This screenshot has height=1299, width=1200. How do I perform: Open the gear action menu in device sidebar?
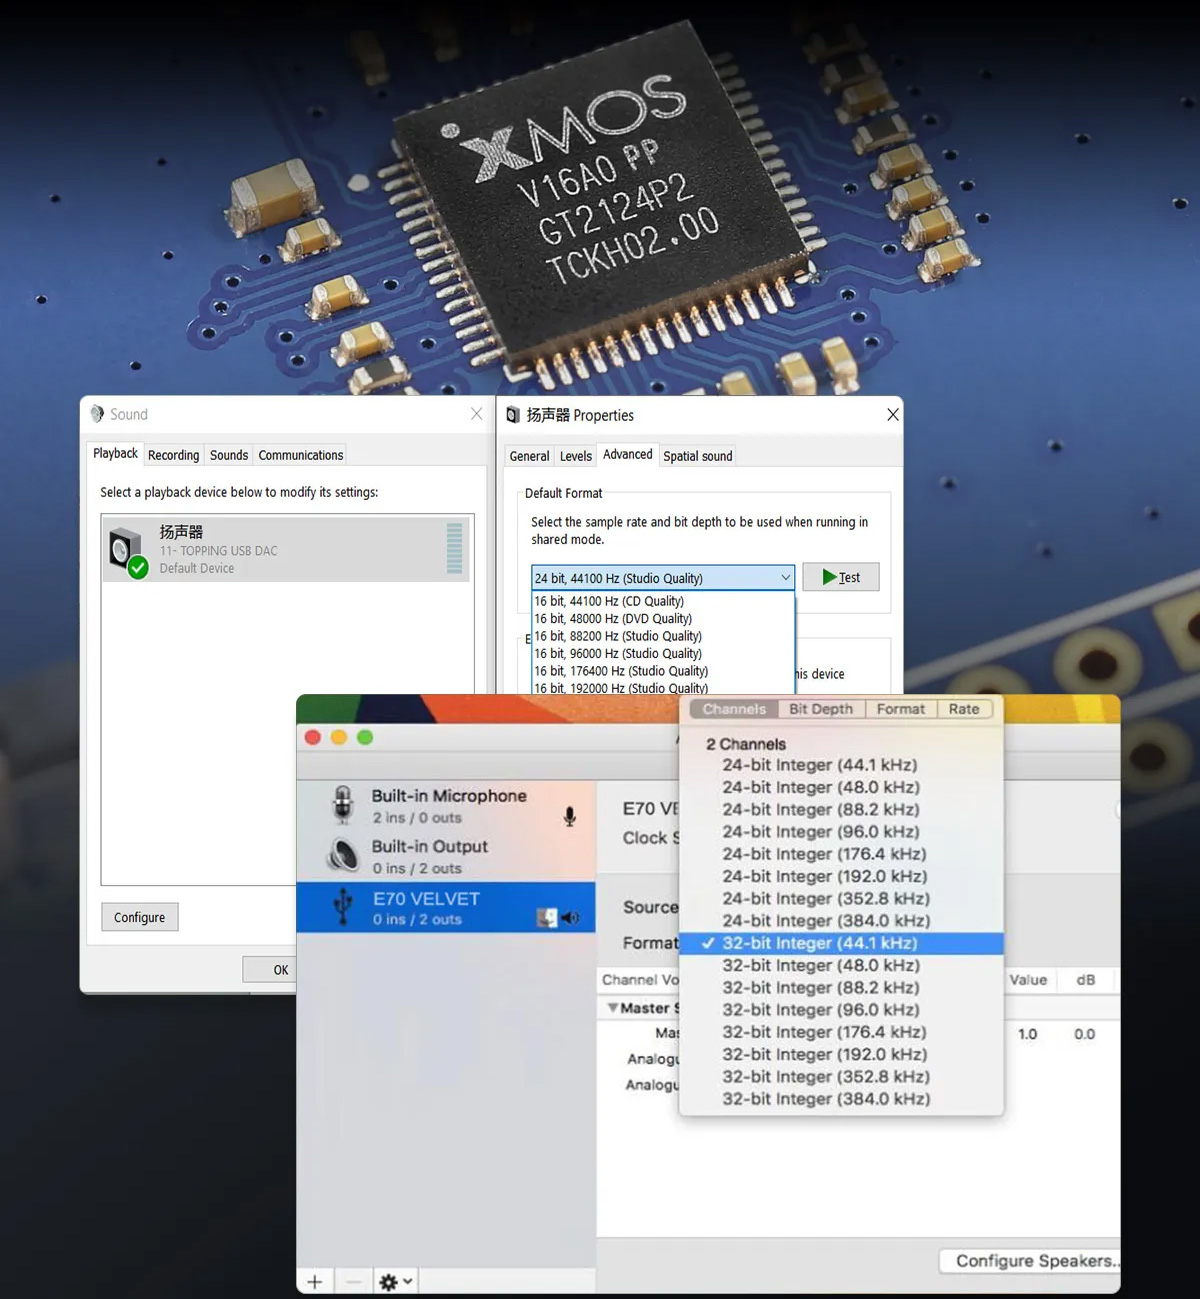point(395,1281)
